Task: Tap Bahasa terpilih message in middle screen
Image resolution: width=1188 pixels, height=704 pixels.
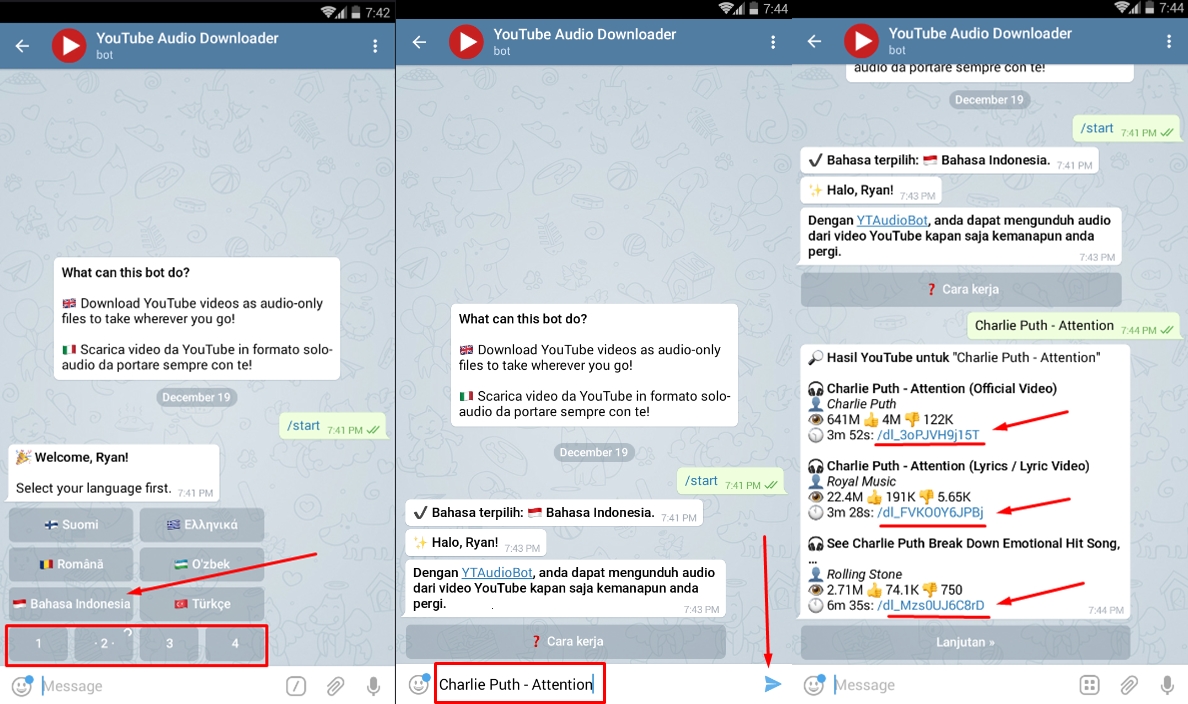Action: pos(555,513)
